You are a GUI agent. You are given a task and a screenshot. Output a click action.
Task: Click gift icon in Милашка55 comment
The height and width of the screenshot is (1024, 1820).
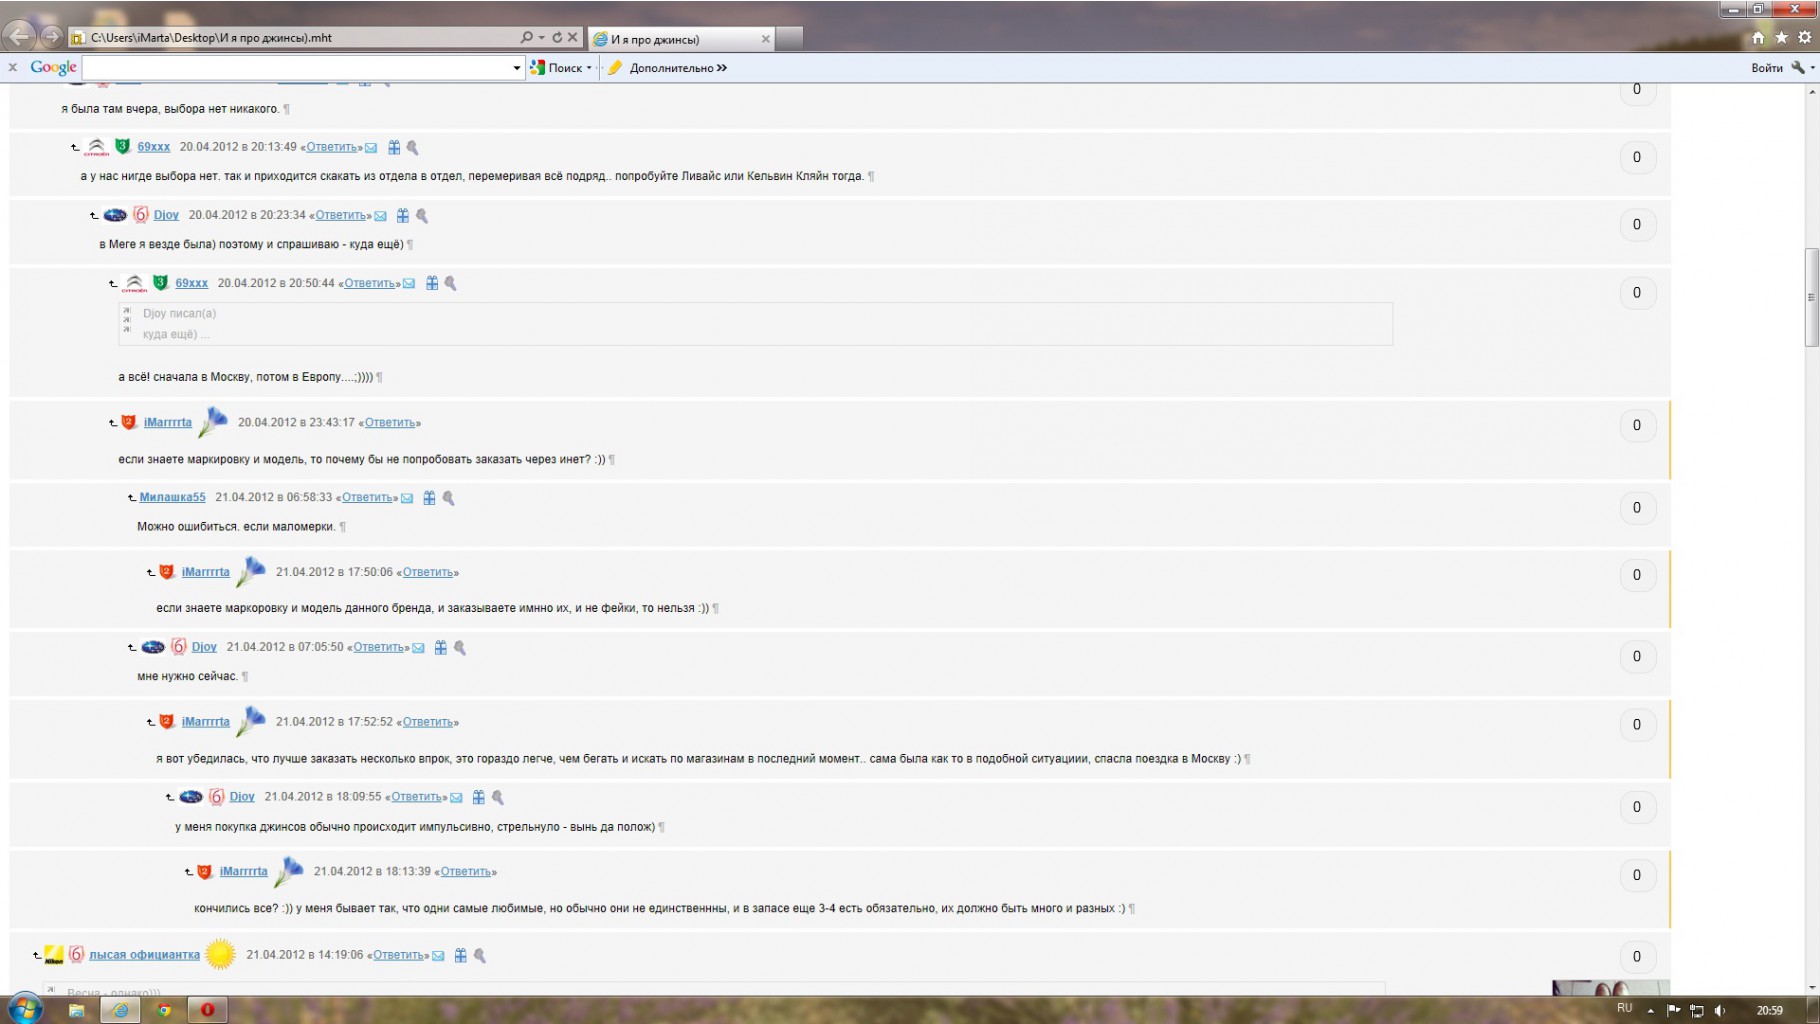point(429,497)
